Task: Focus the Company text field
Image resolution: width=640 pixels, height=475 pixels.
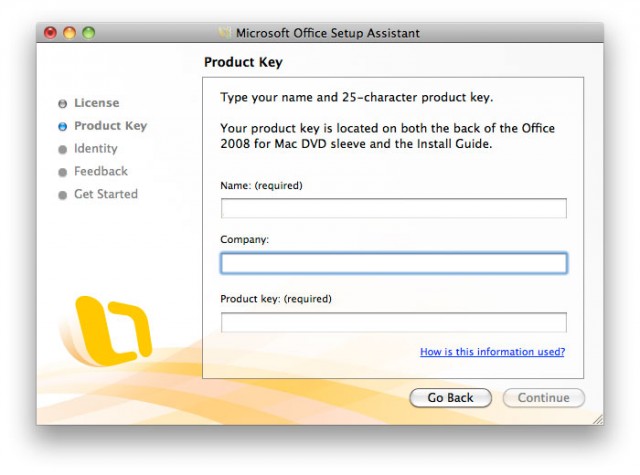Action: point(394,263)
